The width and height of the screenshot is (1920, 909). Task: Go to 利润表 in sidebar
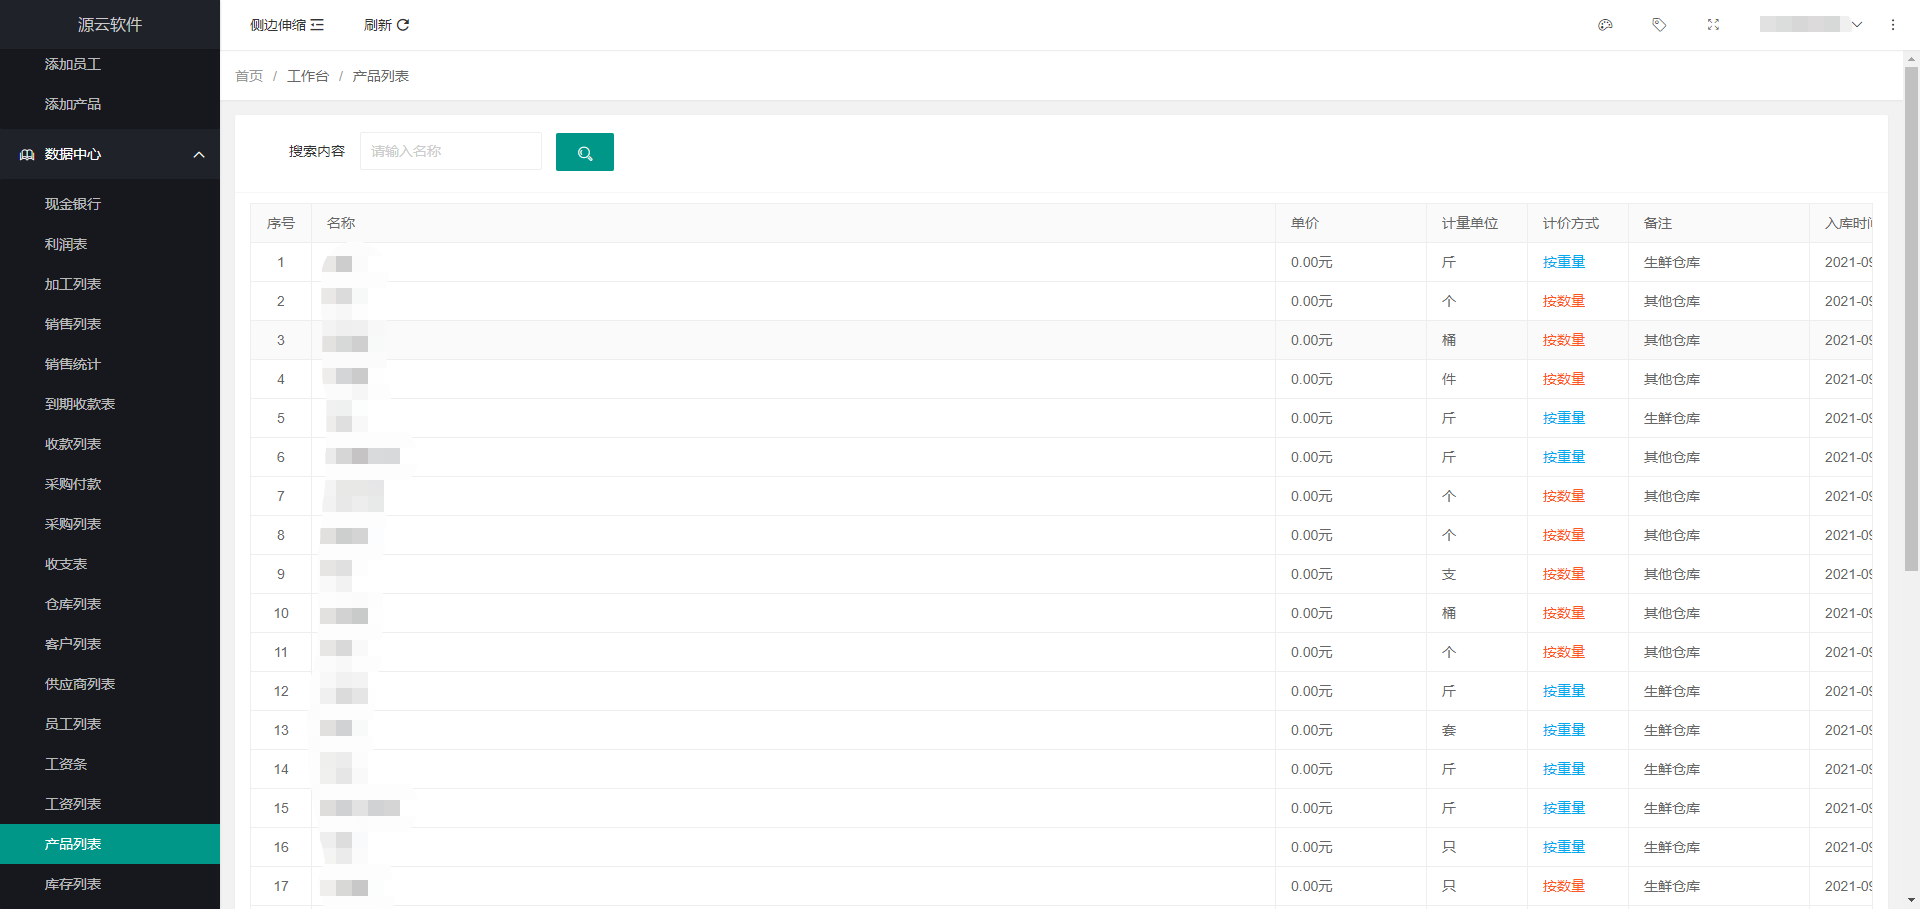[x=66, y=244]
